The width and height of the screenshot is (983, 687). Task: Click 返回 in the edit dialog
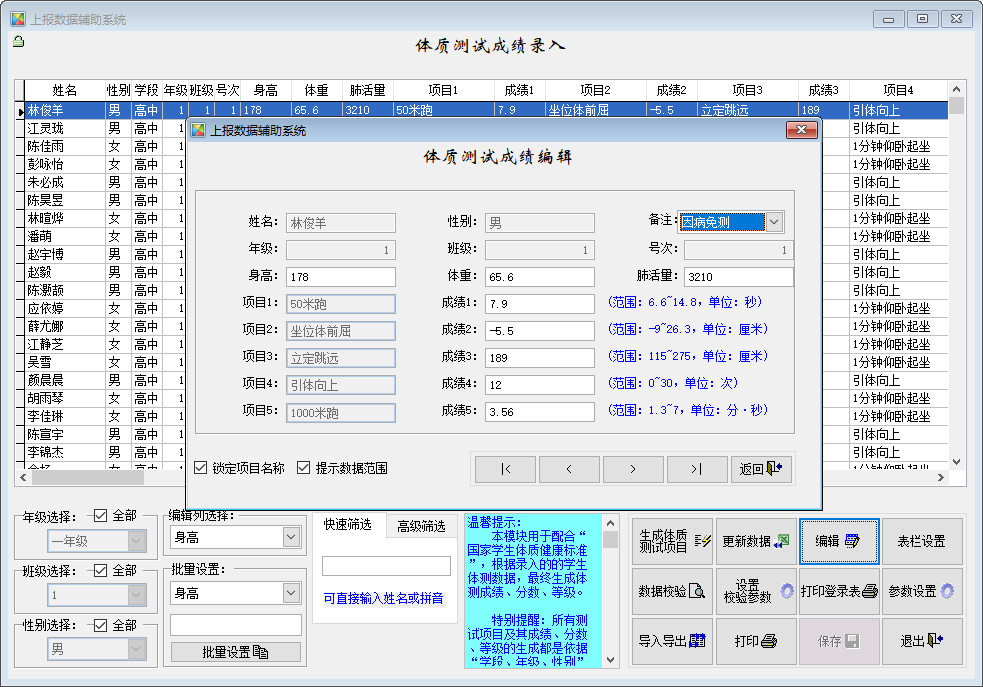pos(761,469)
